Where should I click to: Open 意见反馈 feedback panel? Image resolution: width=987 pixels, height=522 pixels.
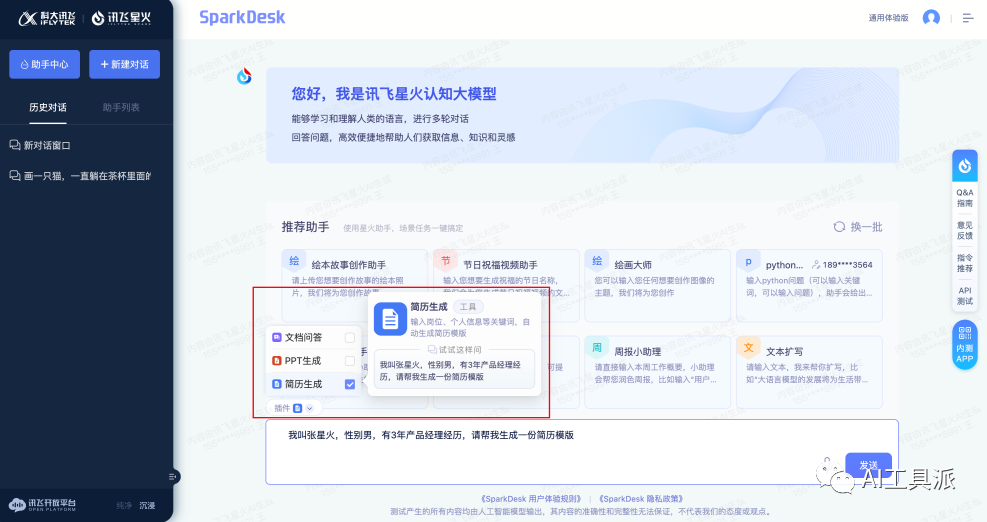pyautogui.click(x=965, y=230)
